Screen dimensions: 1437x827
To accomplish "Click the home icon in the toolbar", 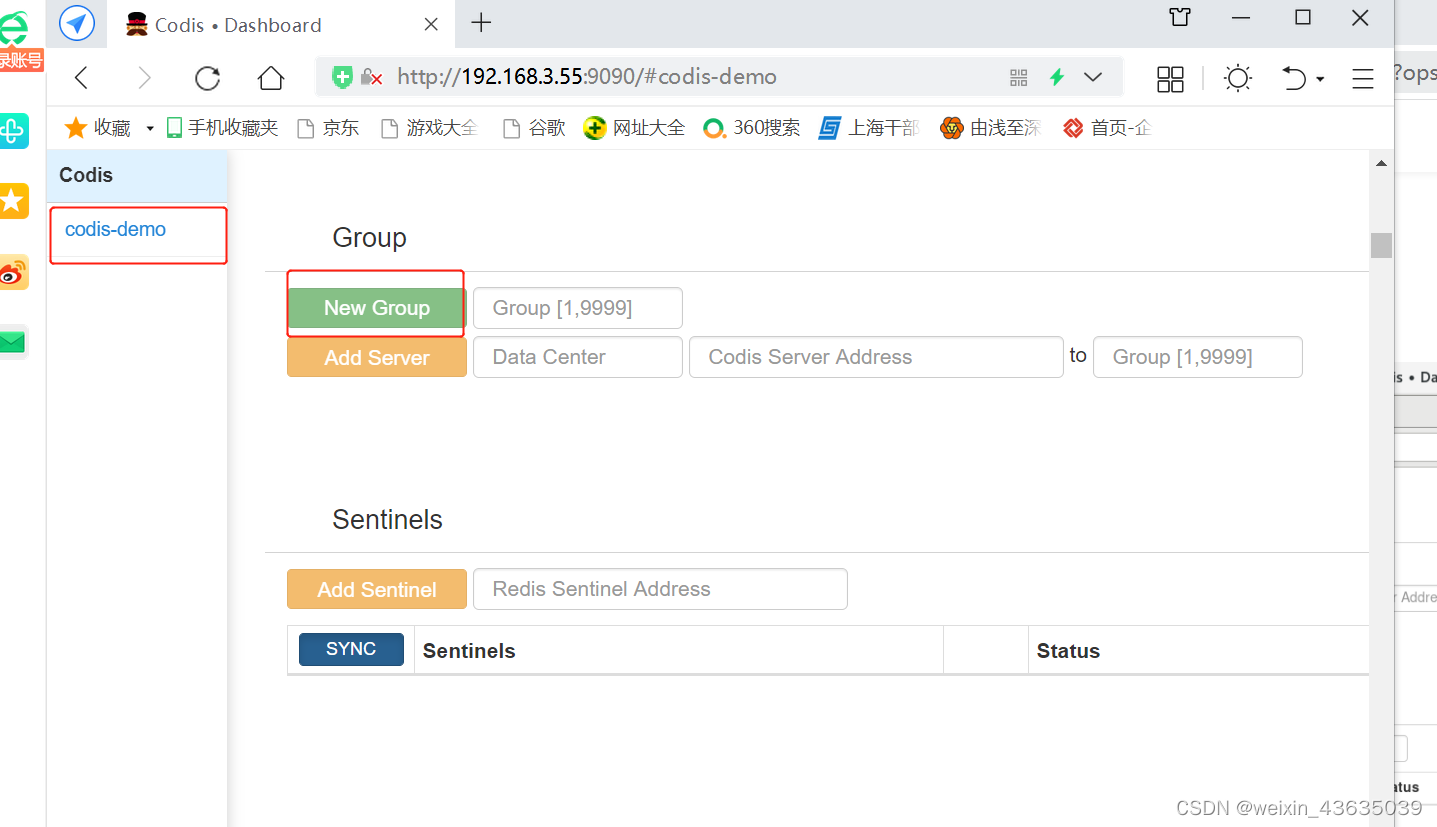I will coord(270,77).
